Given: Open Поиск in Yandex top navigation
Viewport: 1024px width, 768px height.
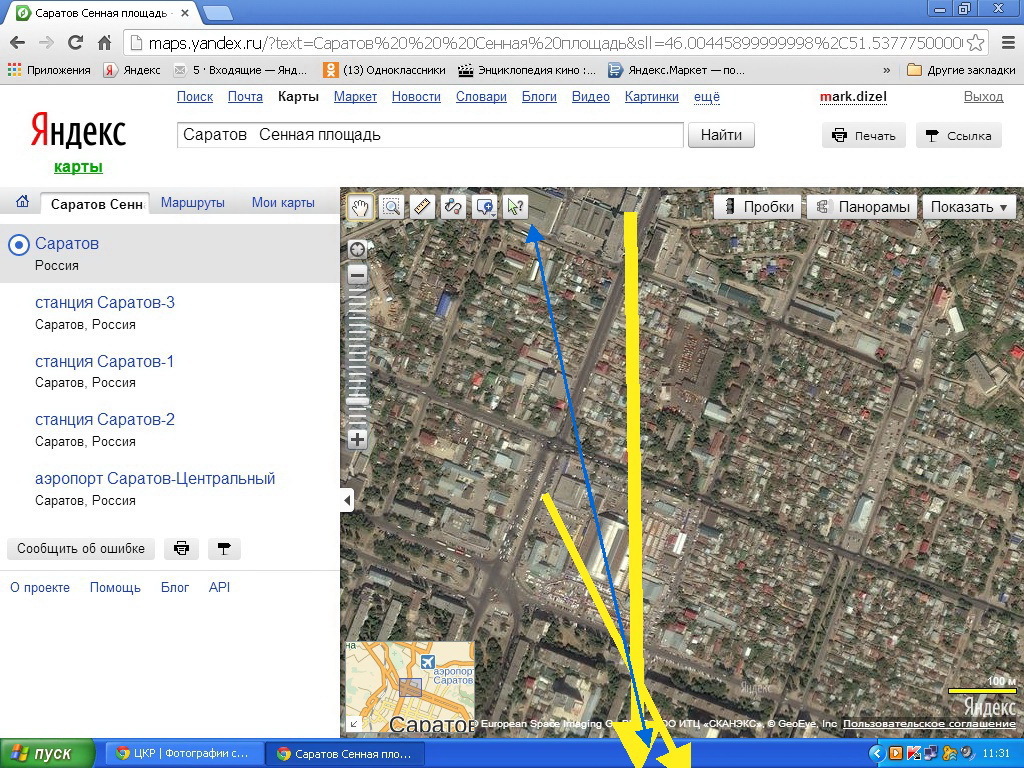Looking at the screenshot, I should [x=195, y=97].
